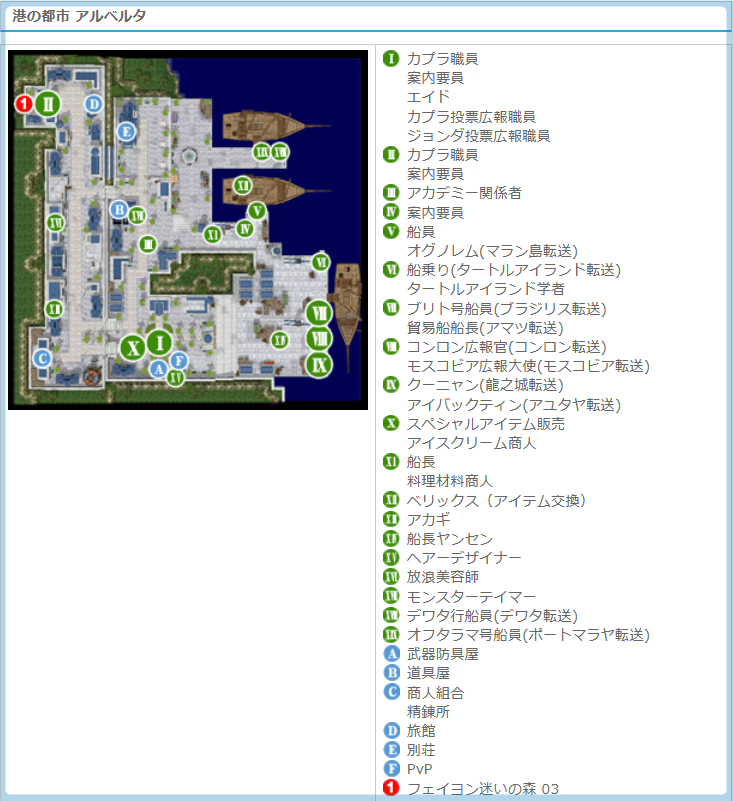Click the large green II marker on the map
This screenshot has width=733, height=801.
48,103
